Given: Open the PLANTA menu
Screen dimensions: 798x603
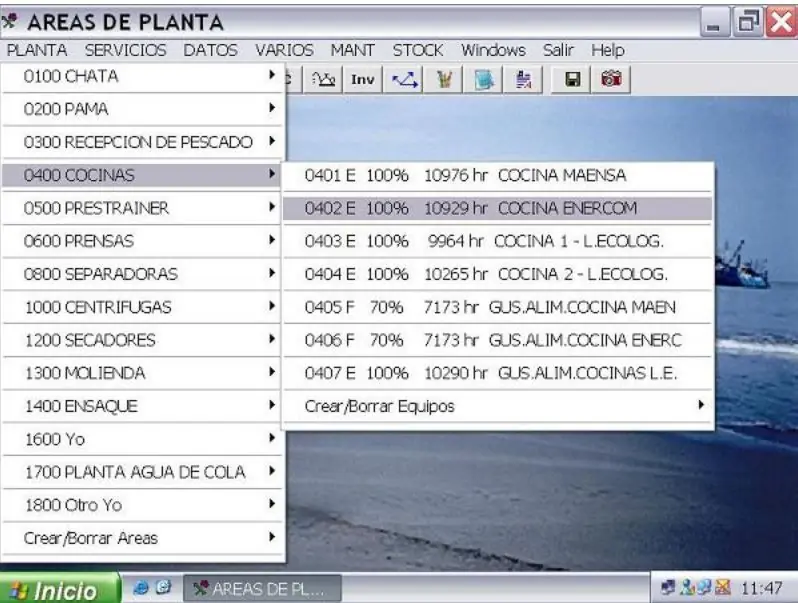Looking at the screenshot, I should pyautogui.click(x=37, y=50).
